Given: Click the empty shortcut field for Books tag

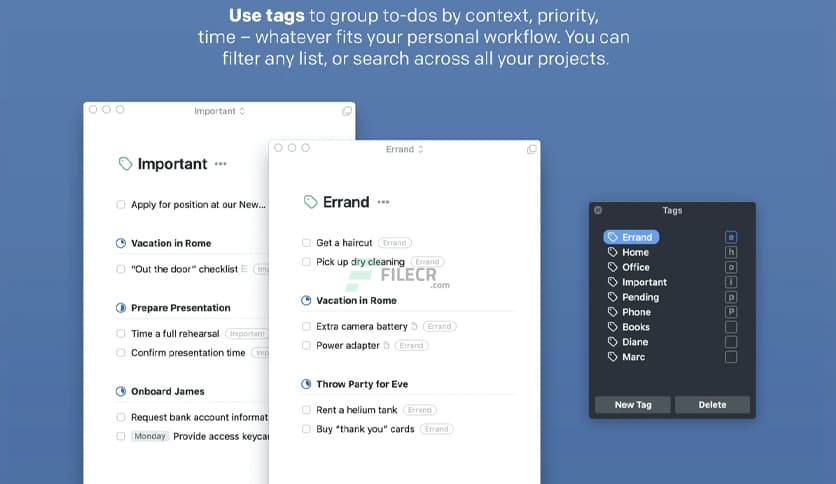Looking at the screenshot, I should [731, 327].
